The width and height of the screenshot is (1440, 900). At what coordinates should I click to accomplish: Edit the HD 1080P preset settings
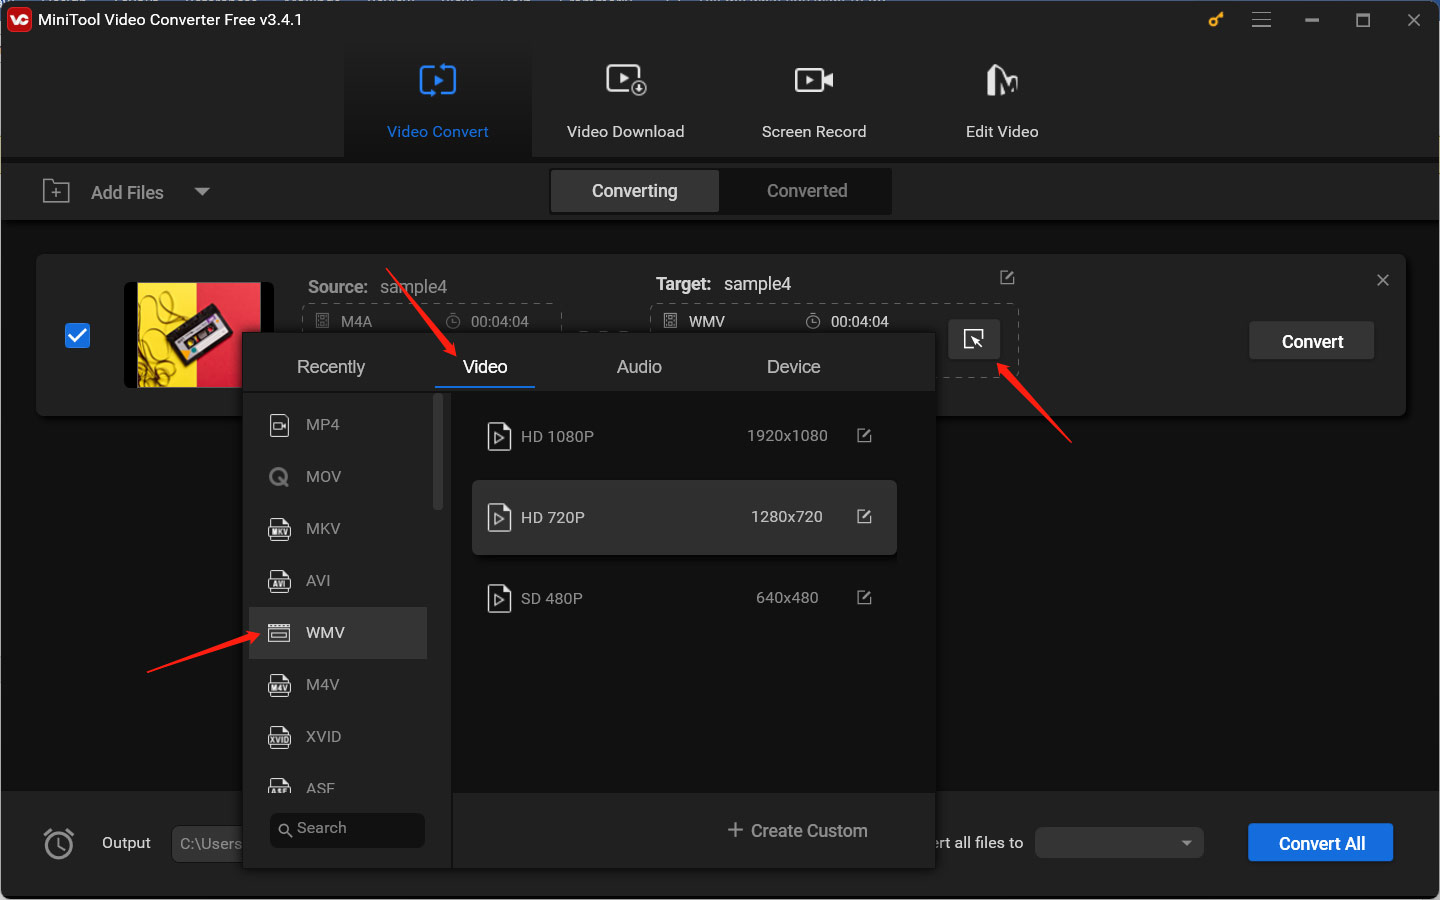pyautogui.click(x=865, y=435)
